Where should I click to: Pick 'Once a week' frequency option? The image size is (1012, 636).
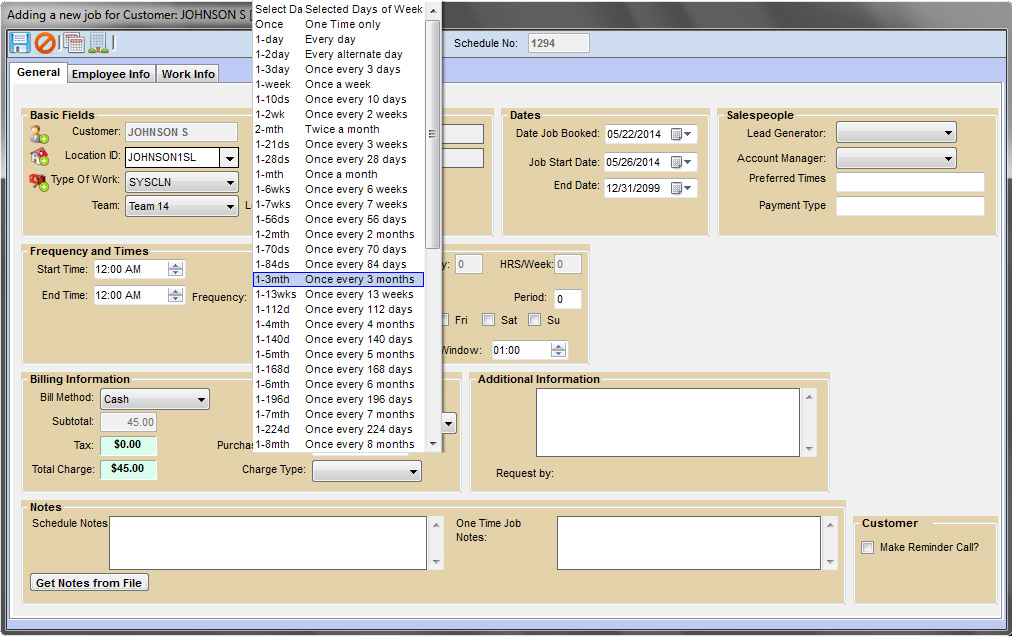click(x=339, y=85)
